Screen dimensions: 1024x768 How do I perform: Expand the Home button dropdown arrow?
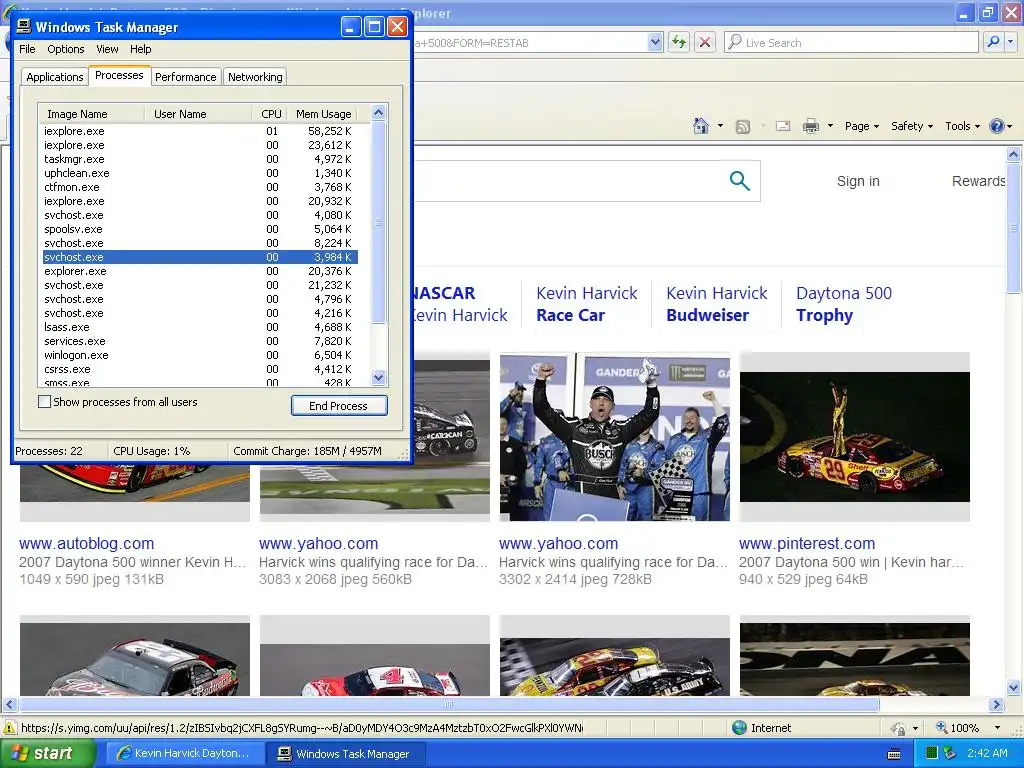tap(720, 126)
